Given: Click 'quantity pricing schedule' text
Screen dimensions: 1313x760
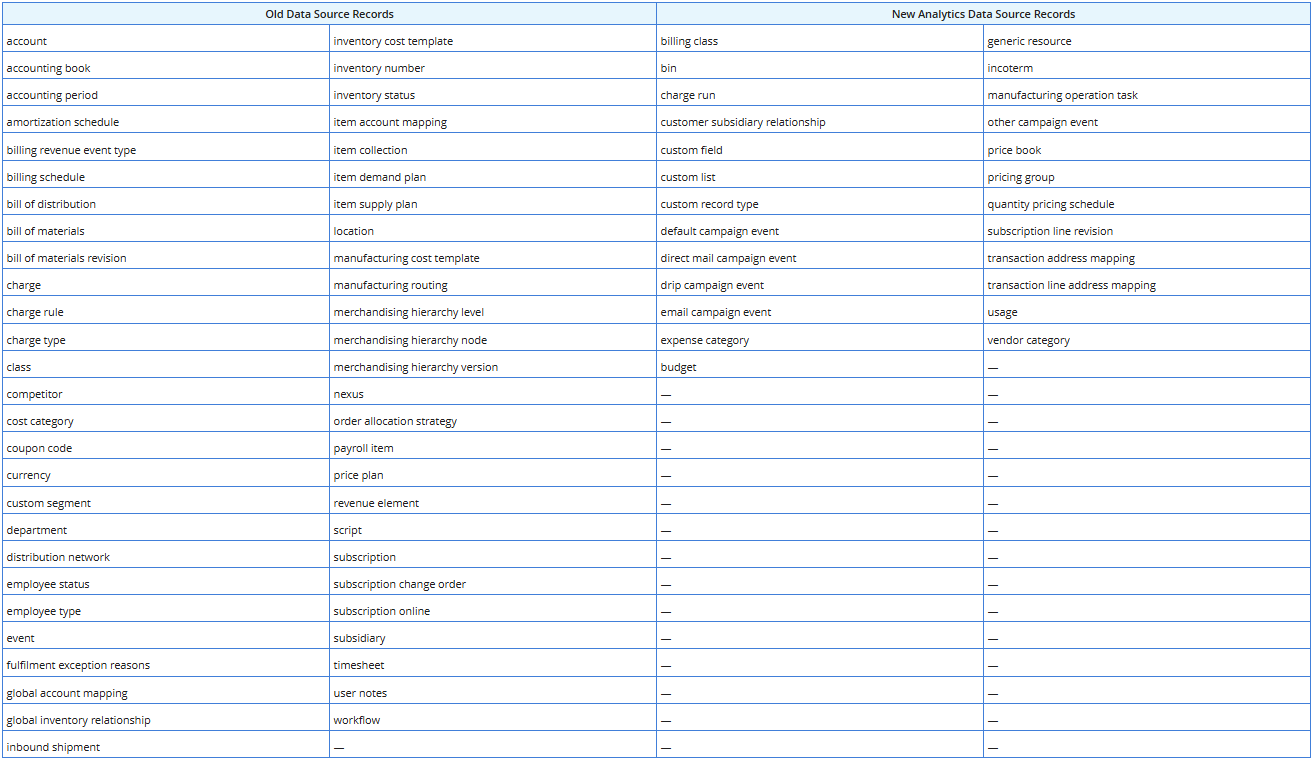Looking at the screenshot, I should tap(1050, 204).
